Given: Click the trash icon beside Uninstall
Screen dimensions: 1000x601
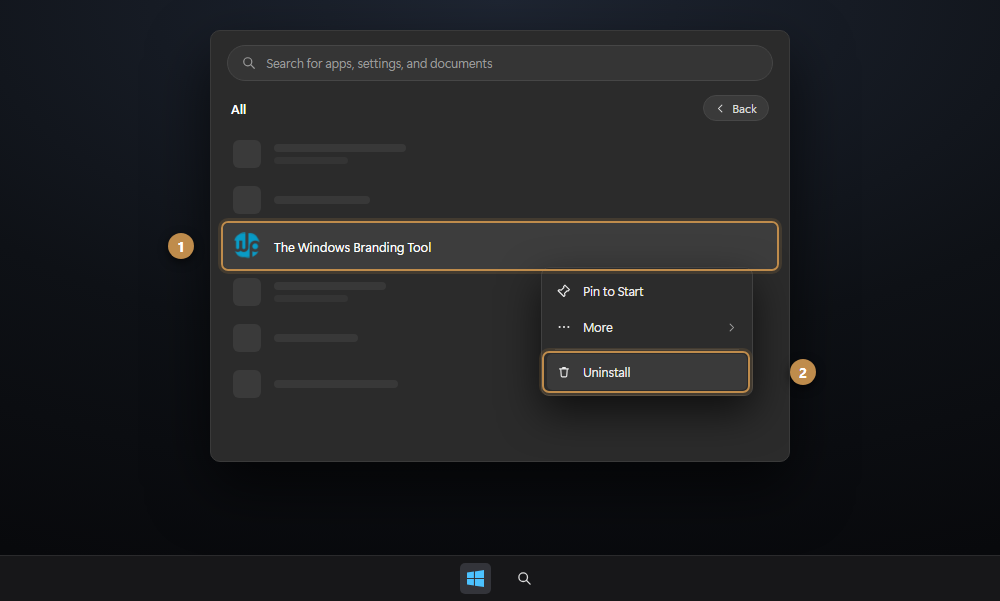Looking at the screenshot, I should tap(564, 372).
